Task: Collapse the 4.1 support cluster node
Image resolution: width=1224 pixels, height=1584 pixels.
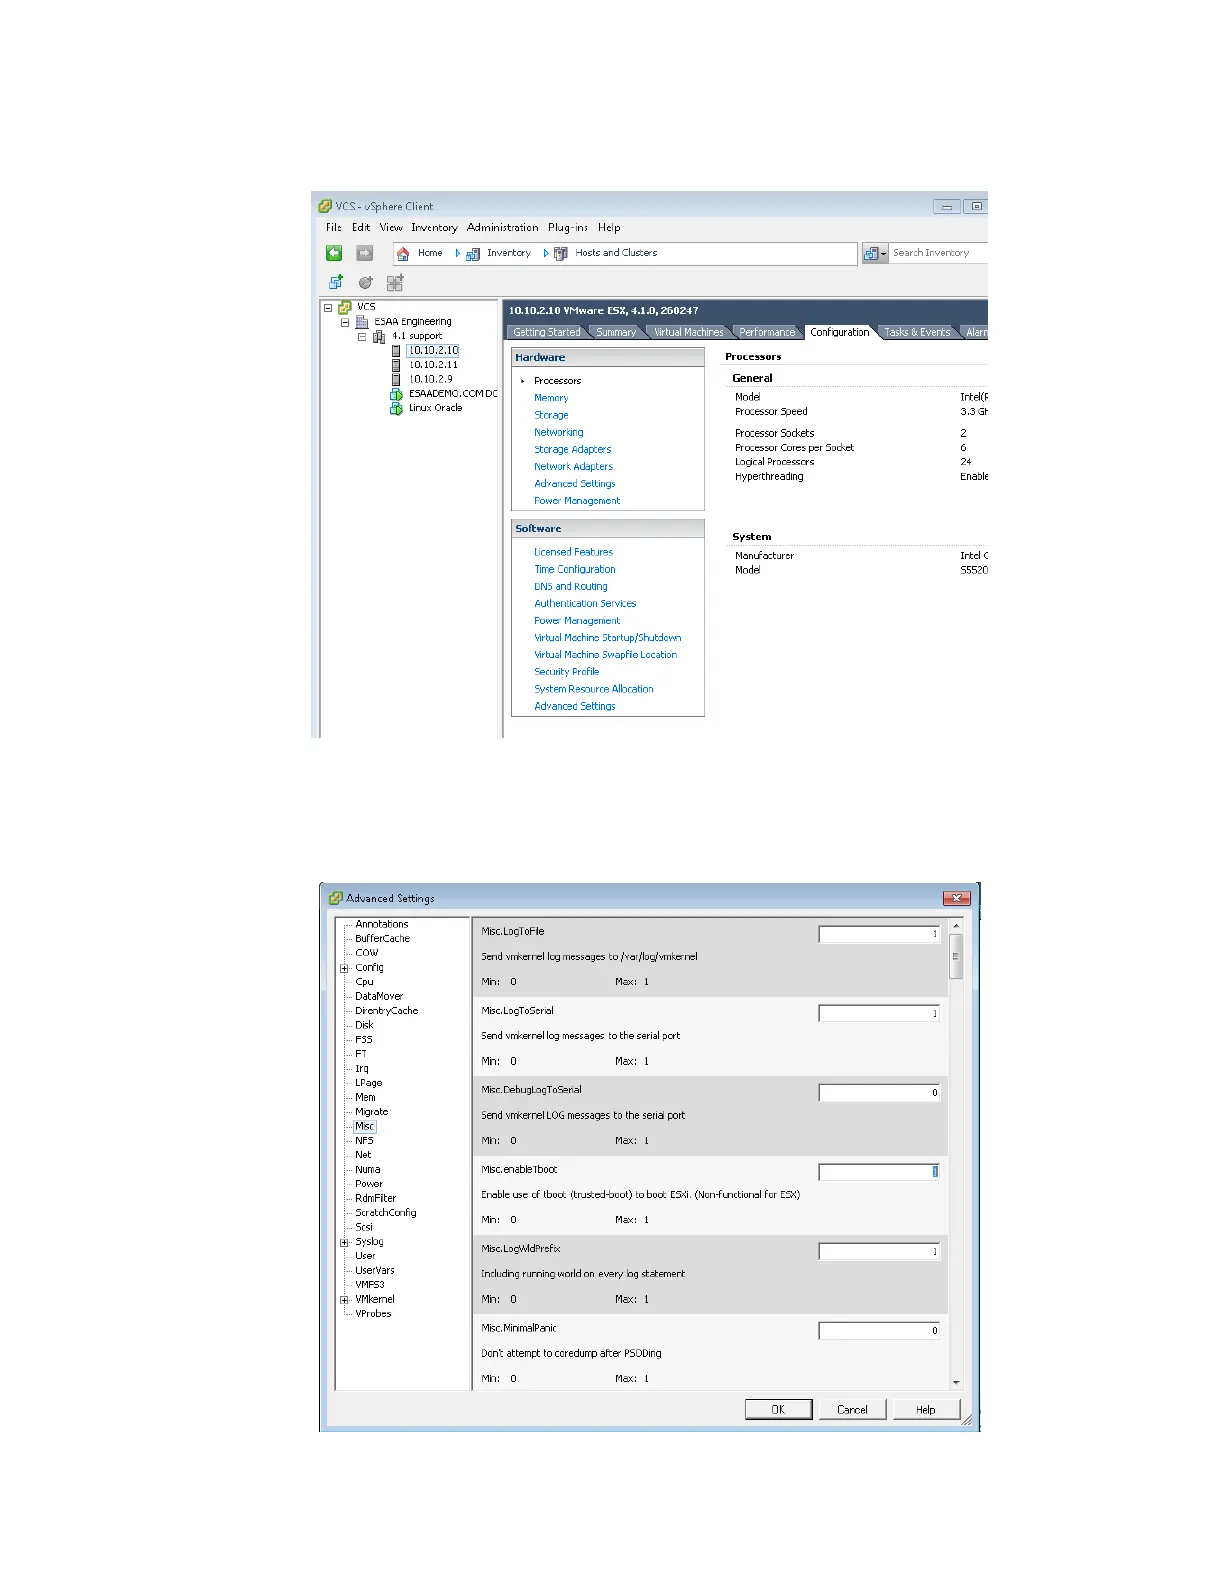Action: point(362,337)
